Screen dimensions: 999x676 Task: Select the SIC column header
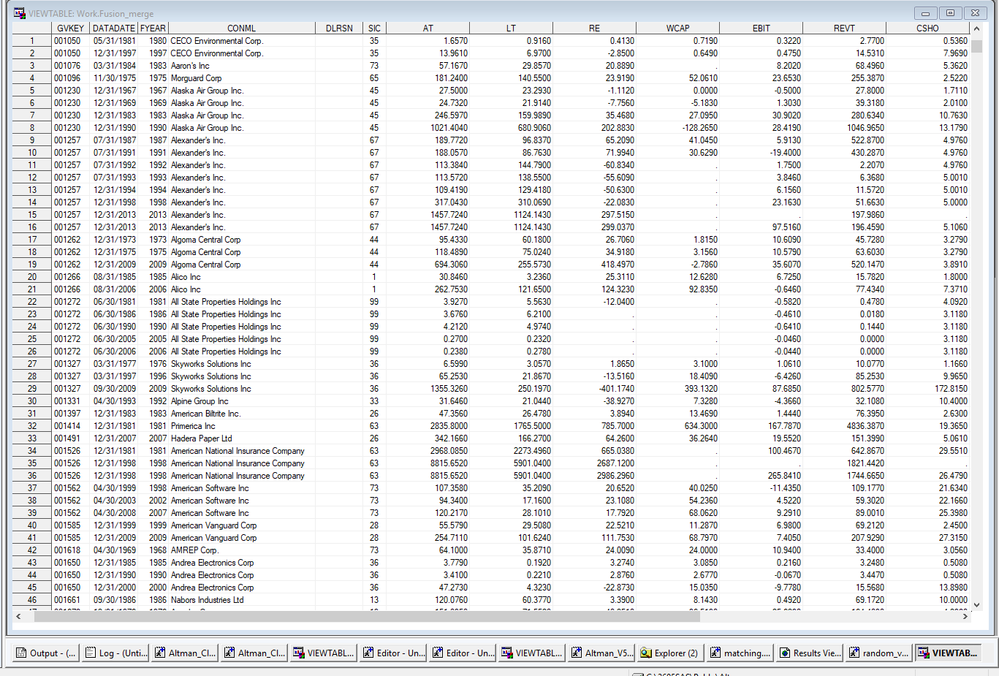(374, 28)
